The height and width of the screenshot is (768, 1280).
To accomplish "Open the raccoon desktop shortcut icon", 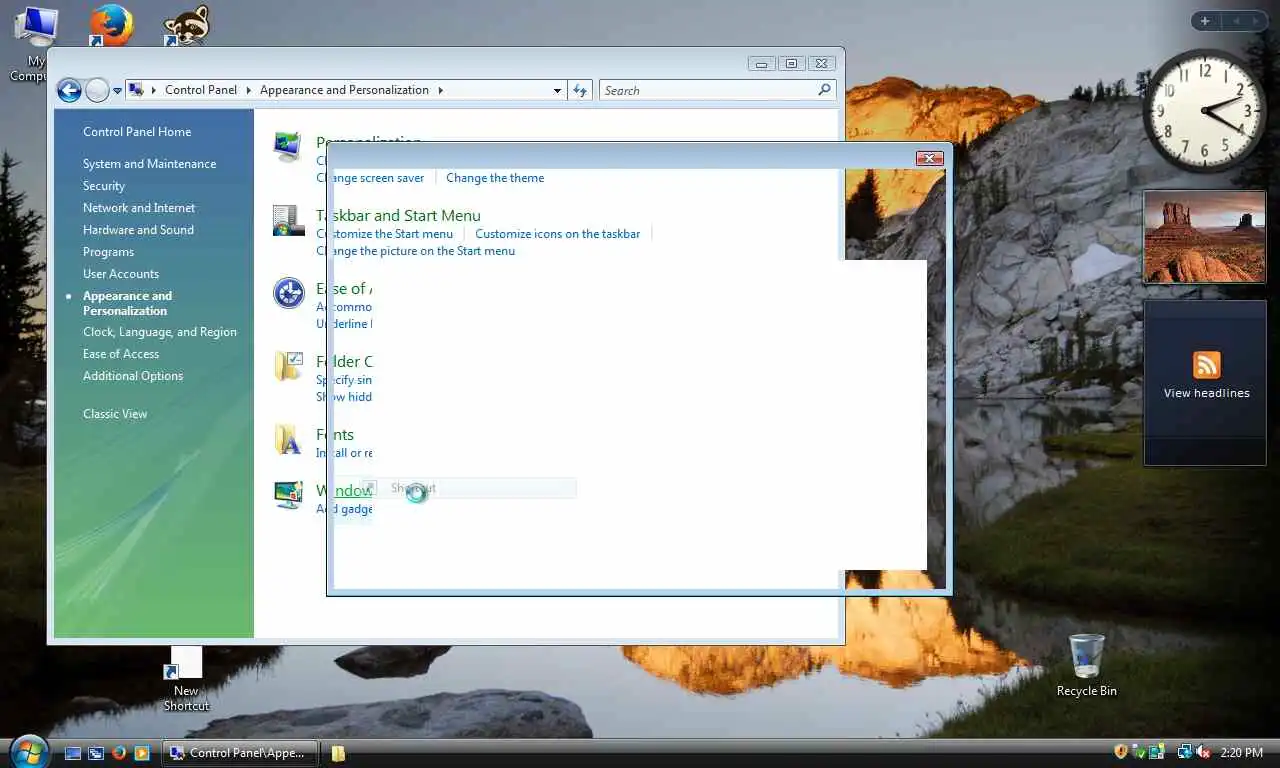I will 187,25.
